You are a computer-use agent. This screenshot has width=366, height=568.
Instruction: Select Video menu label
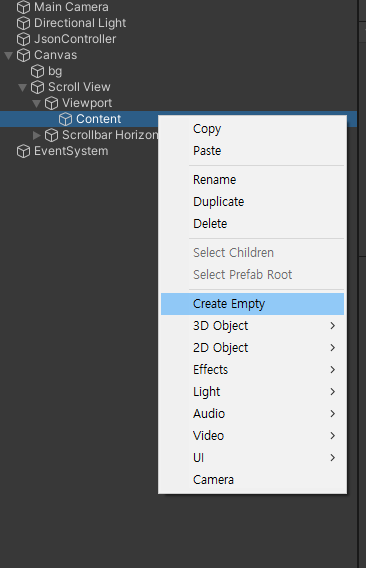(208, 436)
